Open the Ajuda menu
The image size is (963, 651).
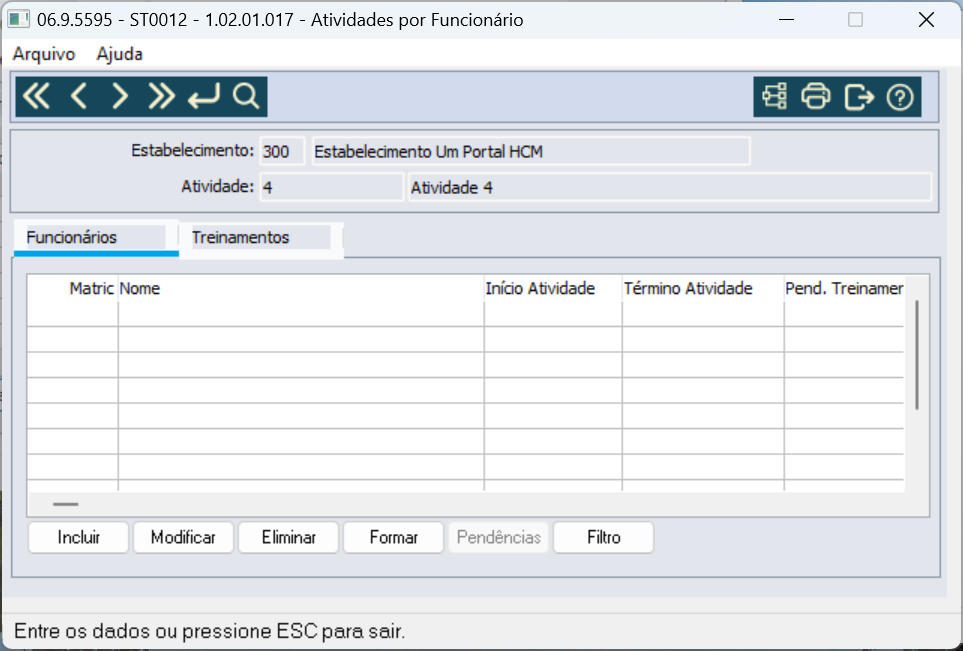[x=119, y=54]
